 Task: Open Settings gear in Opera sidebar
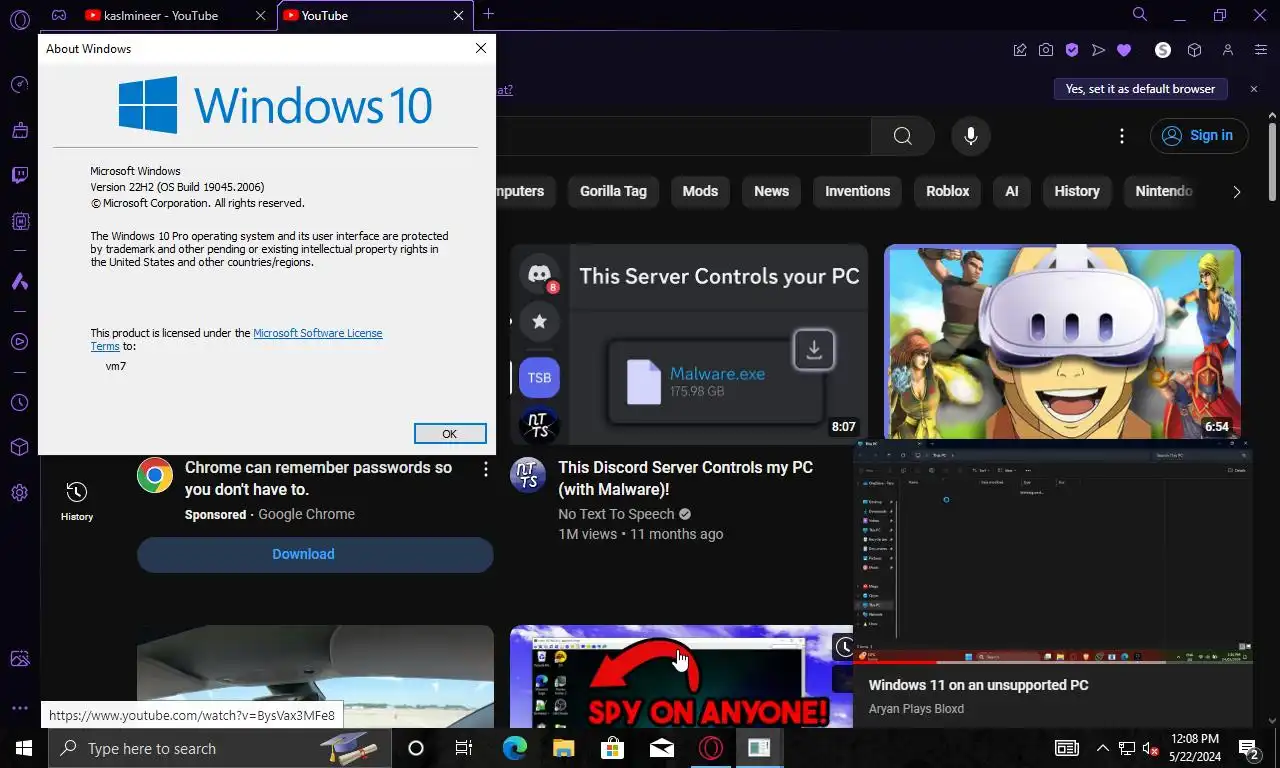[19, 493]
